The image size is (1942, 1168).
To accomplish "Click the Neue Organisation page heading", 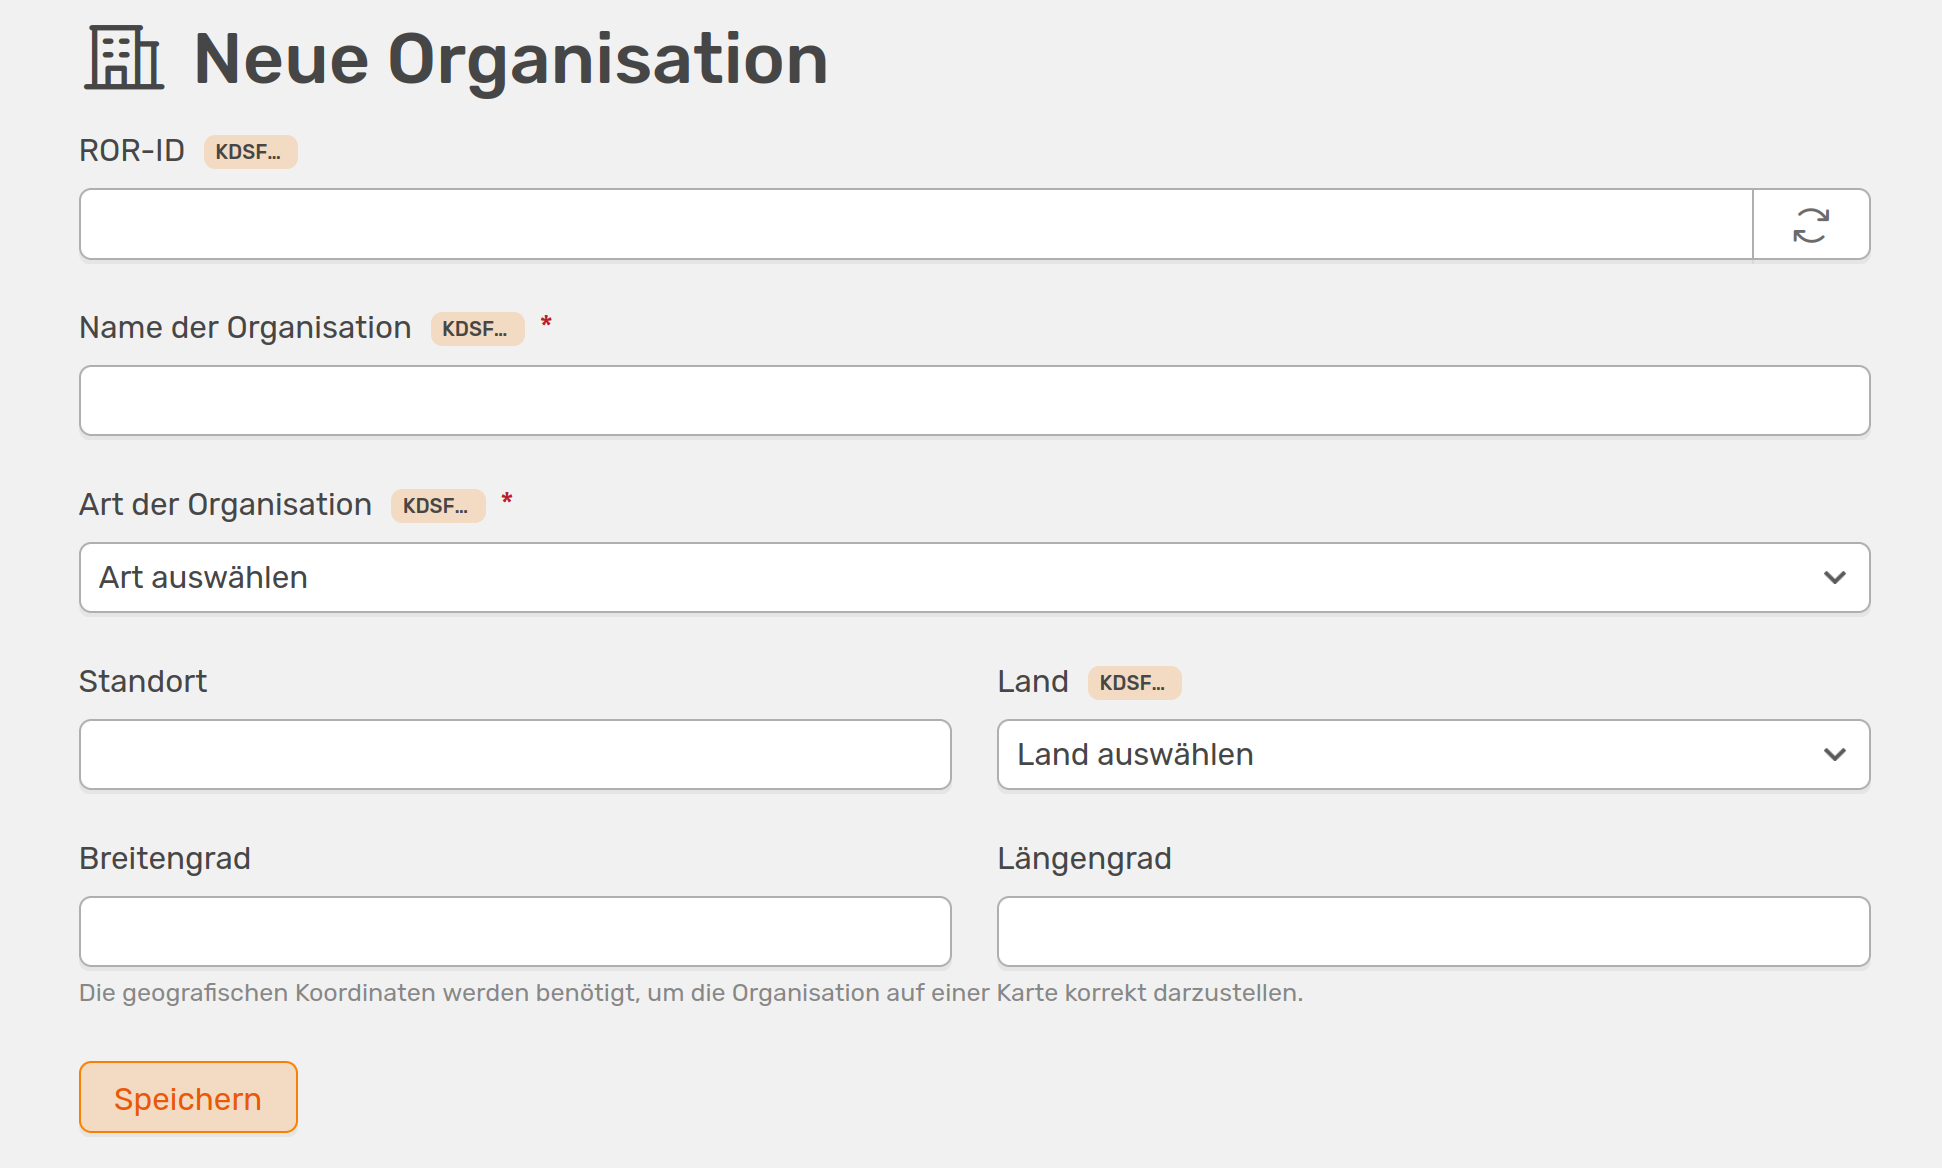I will click(510, 60).
